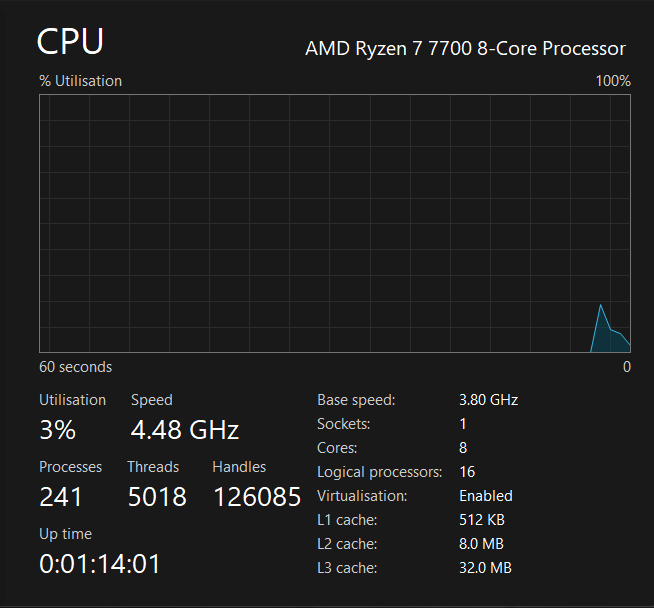This screenshot has height=608, width=654.
Task: Click the L2 cache 8.0 MB value
Action: (x=481, y=544)
